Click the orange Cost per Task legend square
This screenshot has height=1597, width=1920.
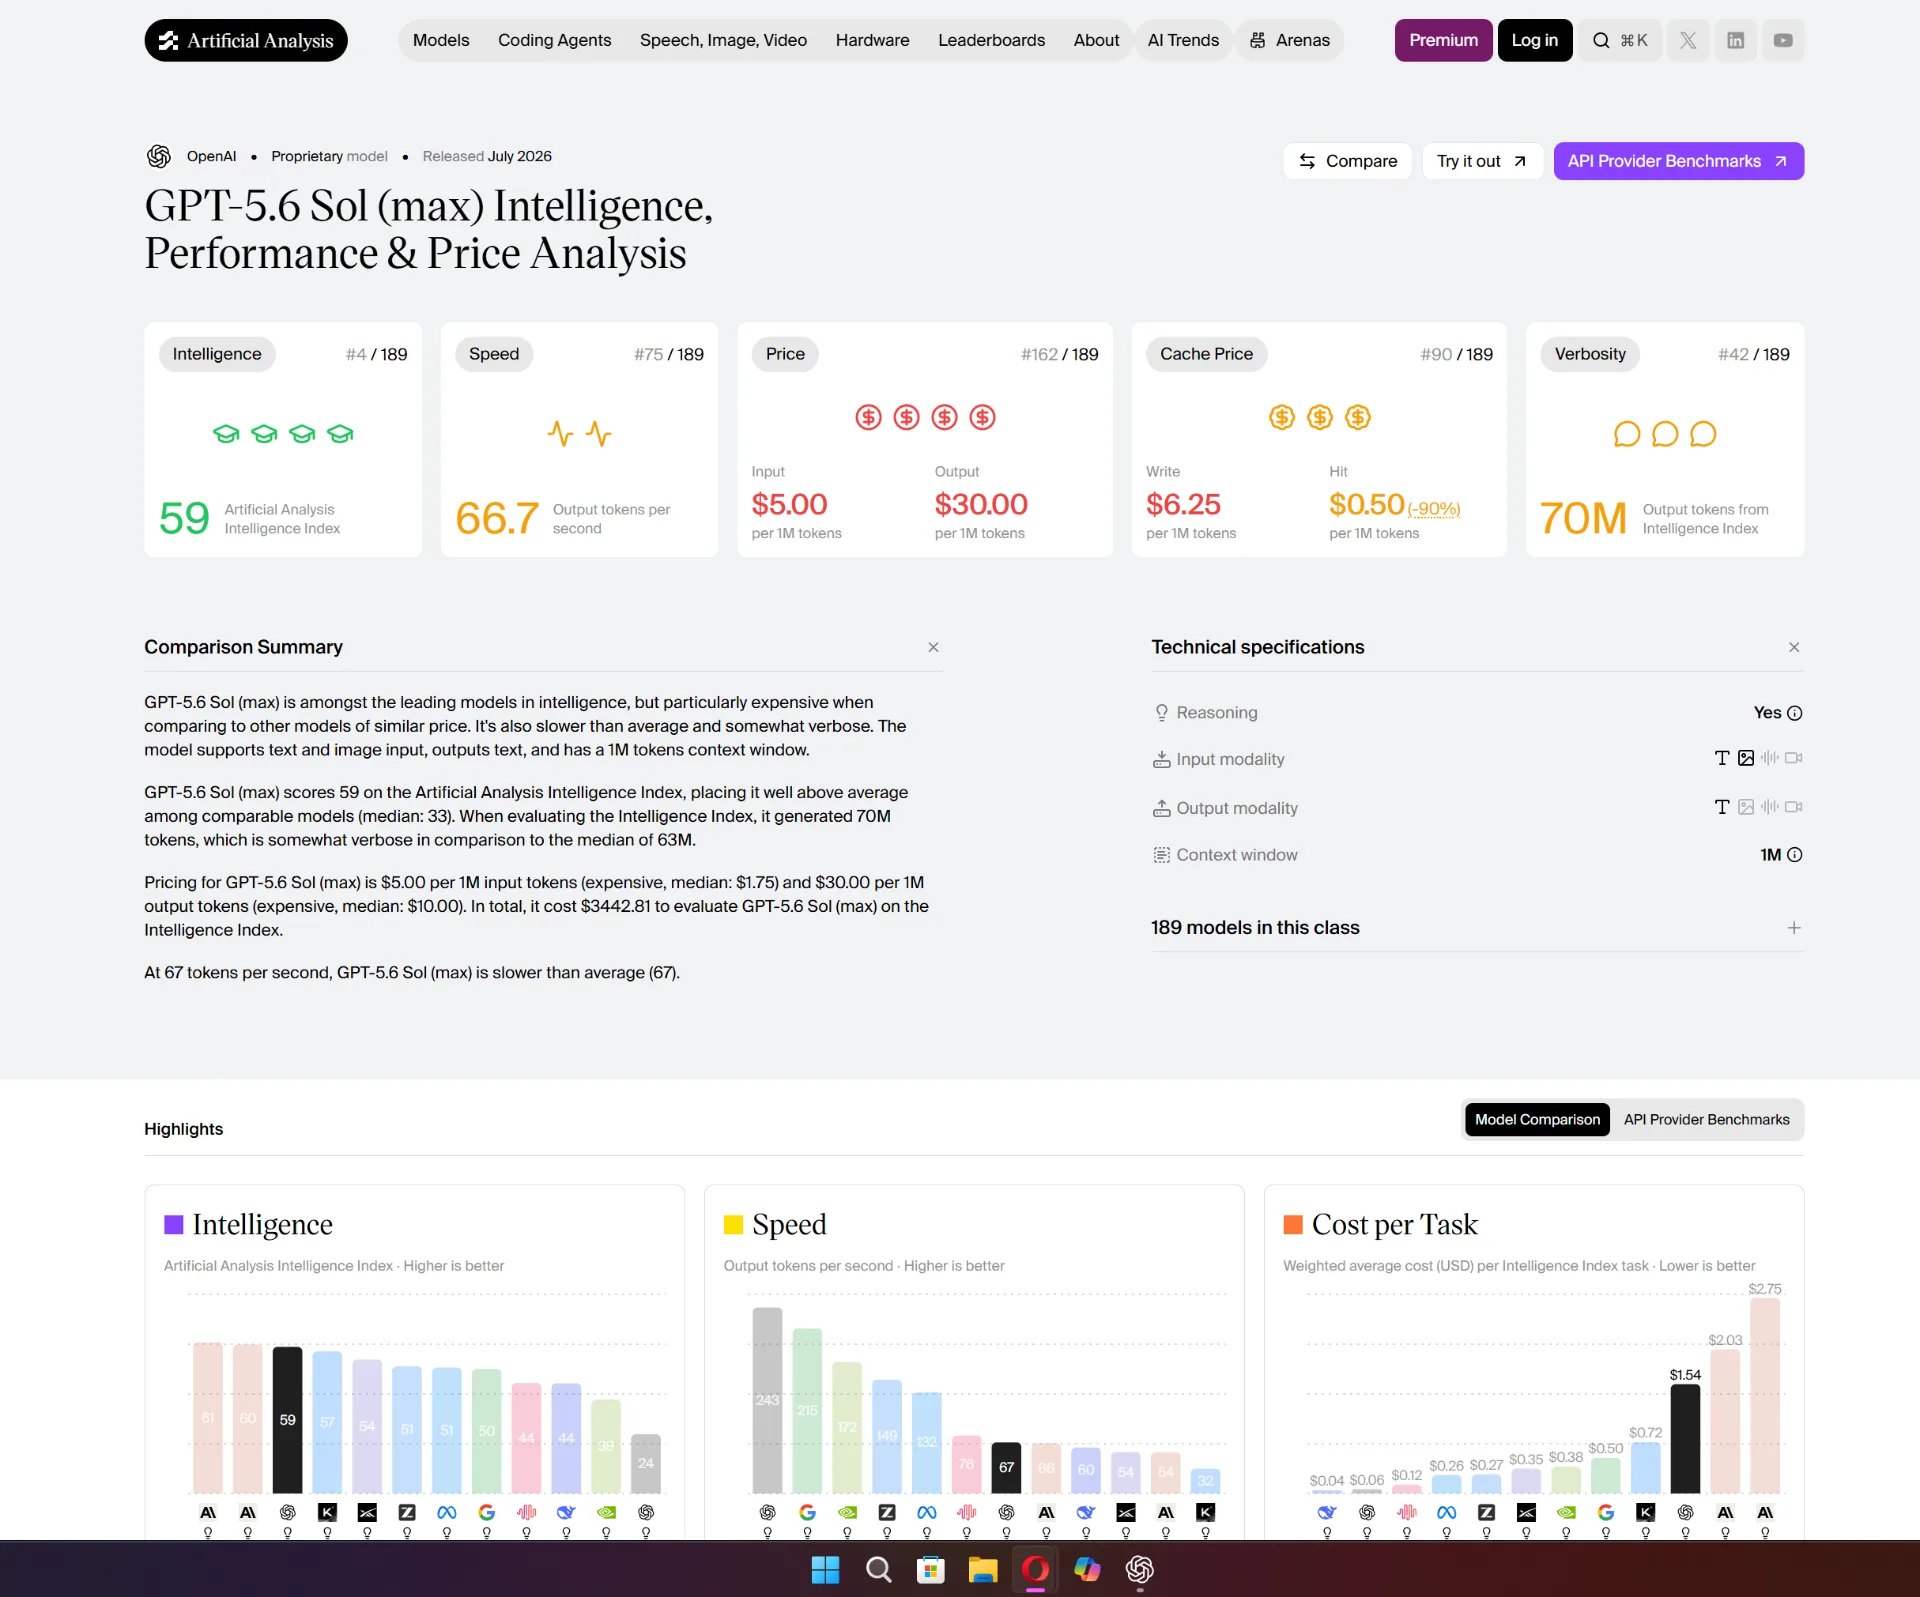pos(1293,1225)
